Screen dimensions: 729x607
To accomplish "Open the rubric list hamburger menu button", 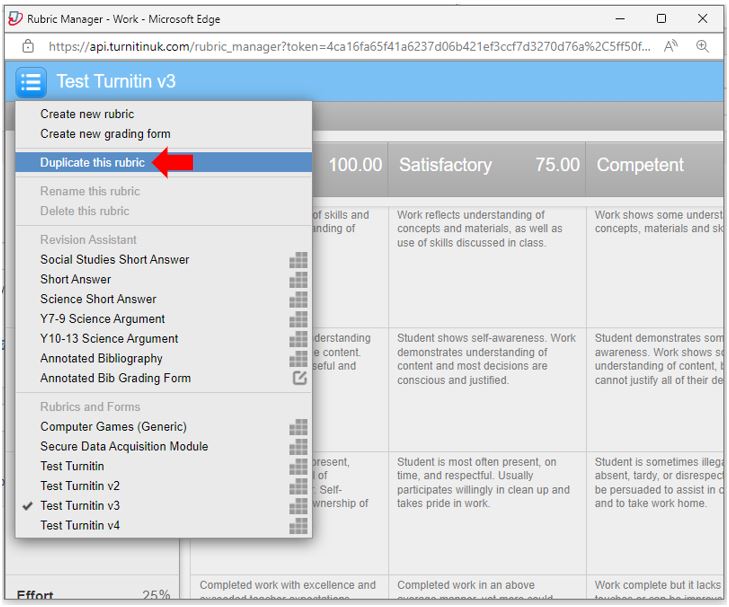I will 31,82.
